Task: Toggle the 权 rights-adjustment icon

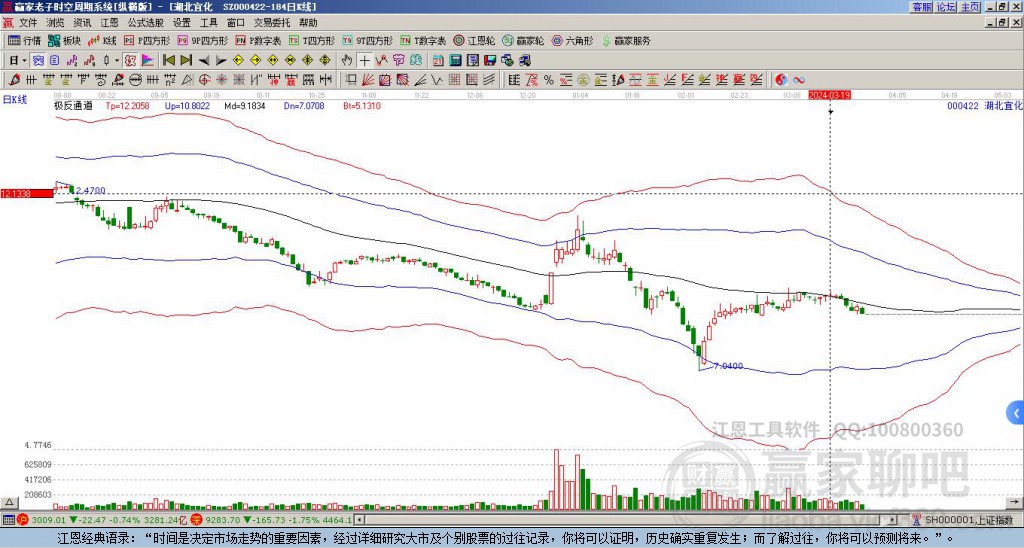Action: [131, 60]
